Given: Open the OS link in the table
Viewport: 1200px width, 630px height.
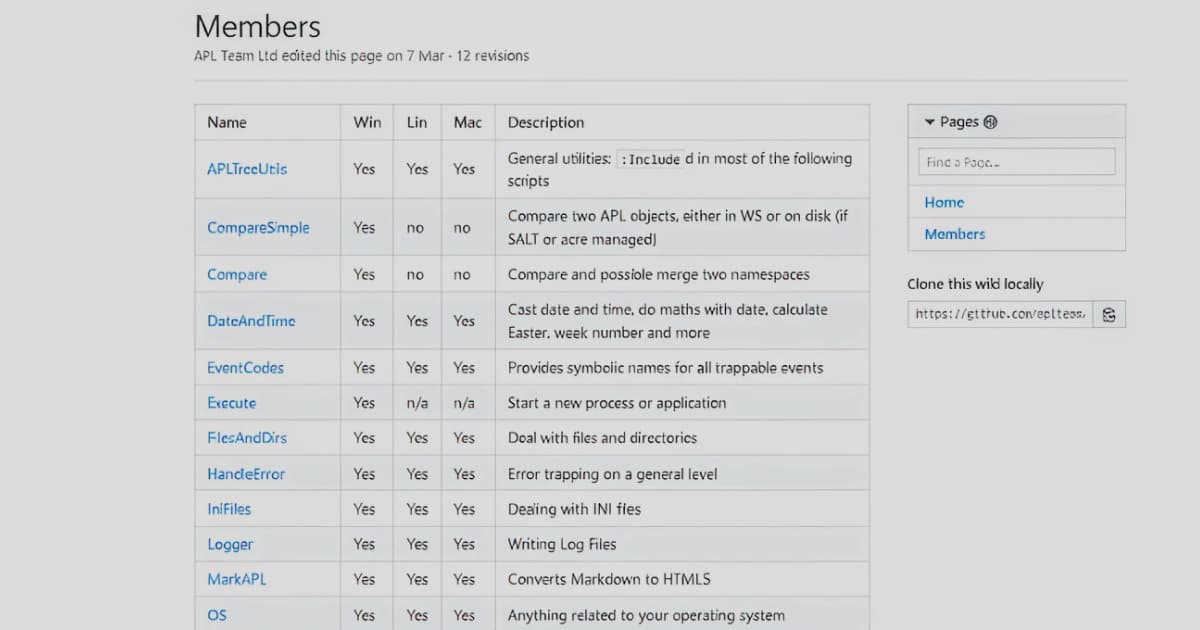Looking at the screenshot, I should [x=217, y=615].
